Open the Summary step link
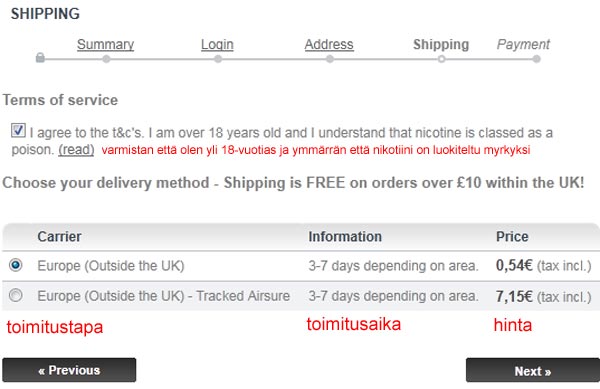Image resolution: width=600 pixels, height=389 pixels. [105, 44]
